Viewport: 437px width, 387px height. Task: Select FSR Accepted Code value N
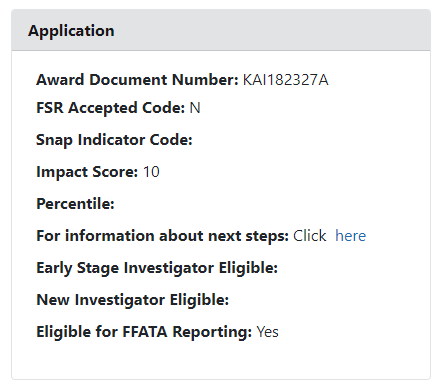tap(195, 108)
